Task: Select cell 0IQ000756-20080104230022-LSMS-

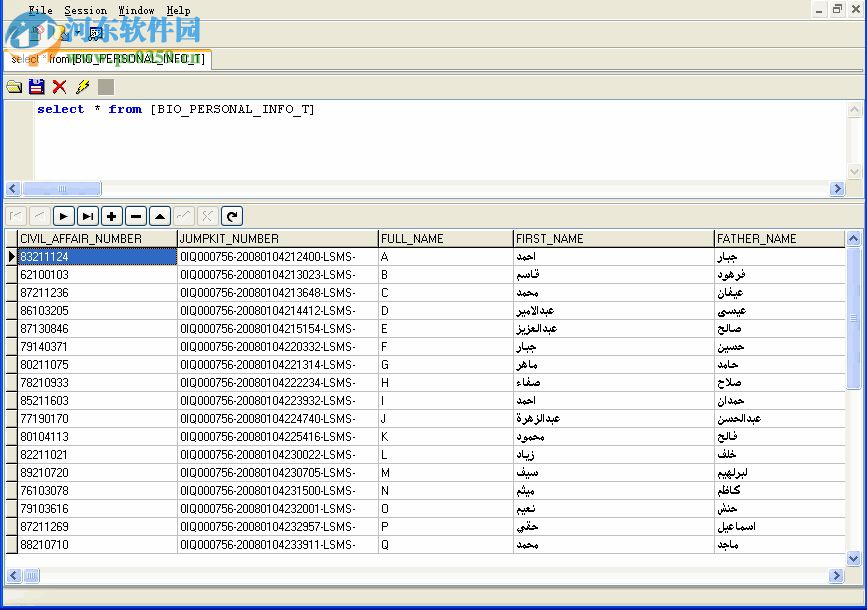Action: (x=278, y=455)
